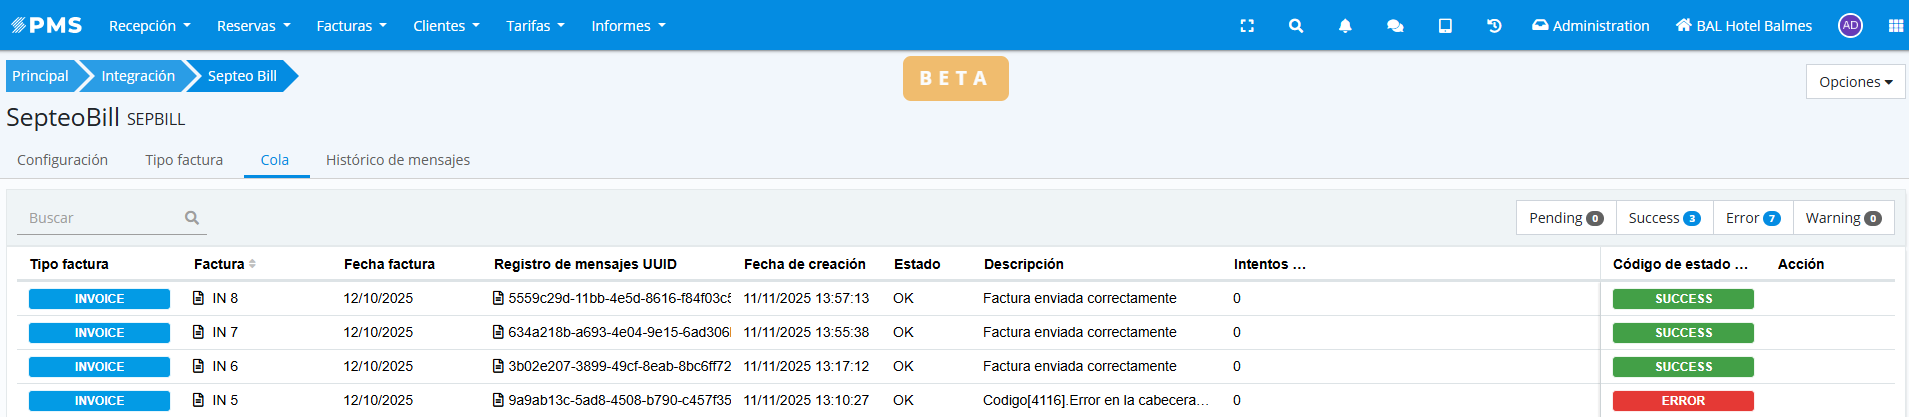Click the tablet icon in top bar
Image resolution: width=1909 pixels, height=417 pixels.
pyautogui.click(x=1445, y=26)
